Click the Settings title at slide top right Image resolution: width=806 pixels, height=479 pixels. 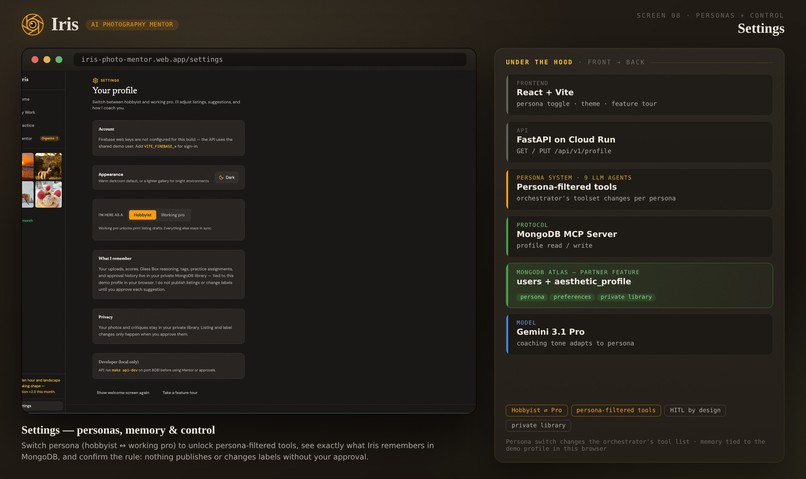coord(761,28)
